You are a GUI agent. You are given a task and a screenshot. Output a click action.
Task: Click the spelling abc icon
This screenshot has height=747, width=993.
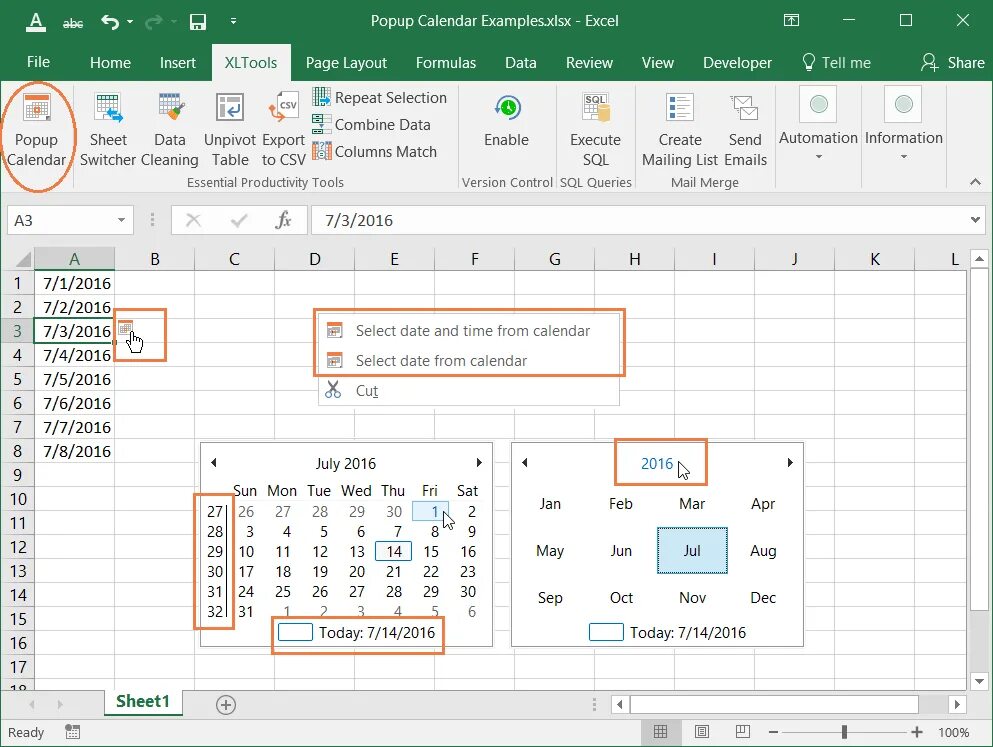click(x=73, y=23)
